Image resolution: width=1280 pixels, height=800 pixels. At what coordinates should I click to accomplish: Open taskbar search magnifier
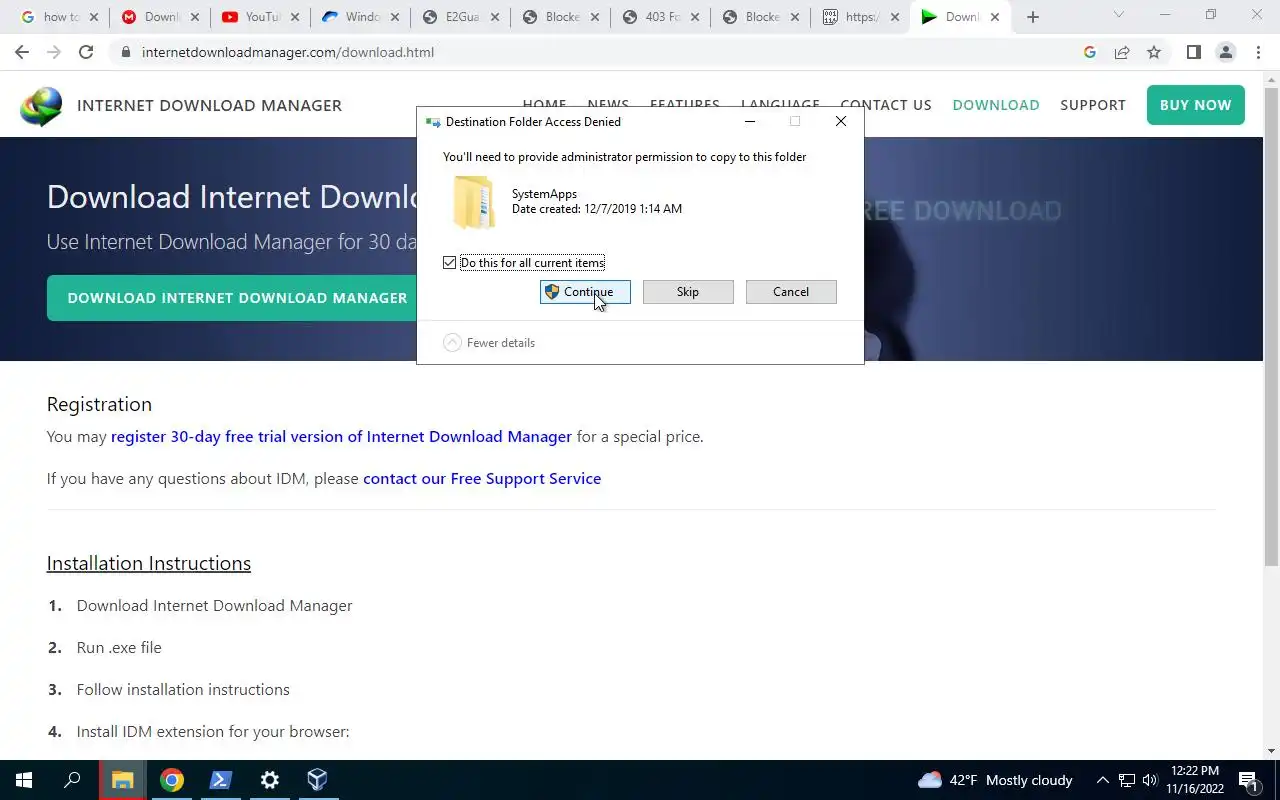(x=72, y=780)
